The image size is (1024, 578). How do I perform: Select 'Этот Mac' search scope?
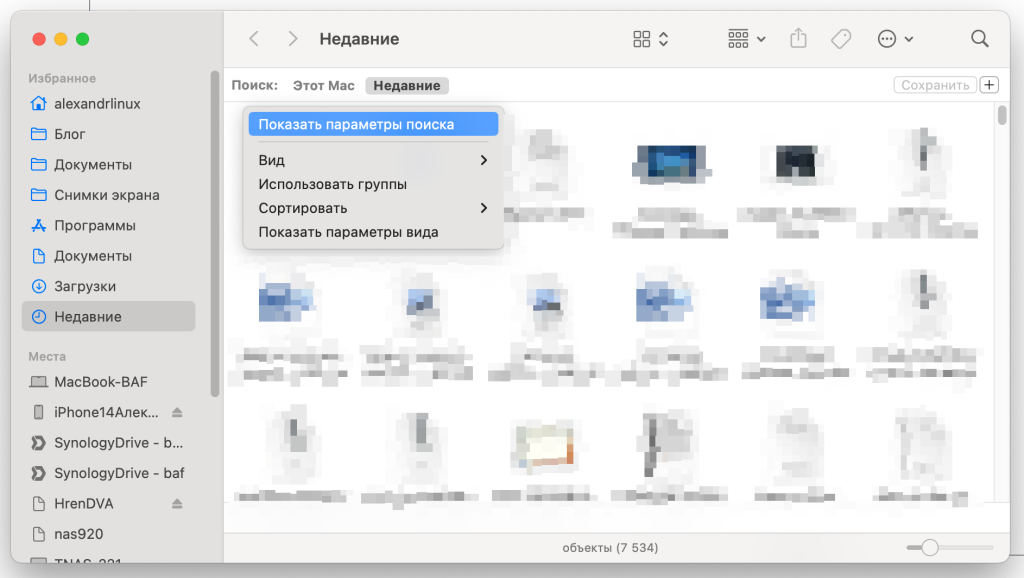[x=323, y=86]
